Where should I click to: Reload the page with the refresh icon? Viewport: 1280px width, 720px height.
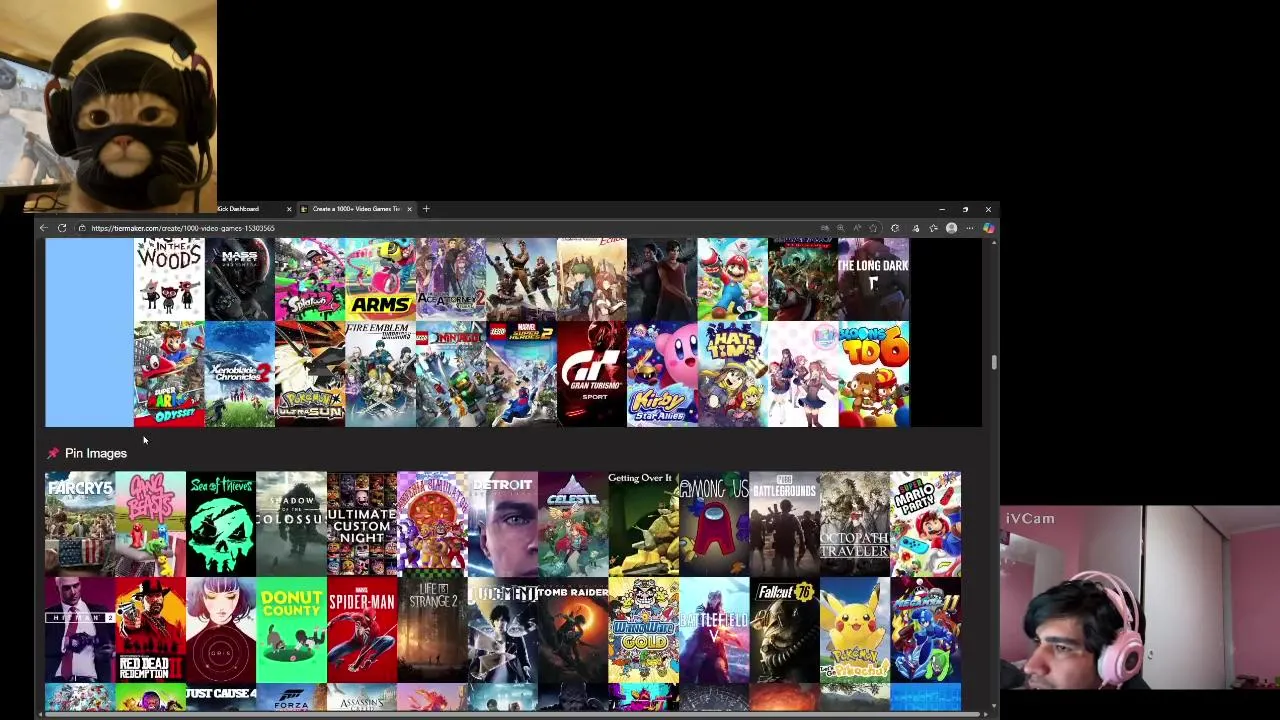pos(62,228)
